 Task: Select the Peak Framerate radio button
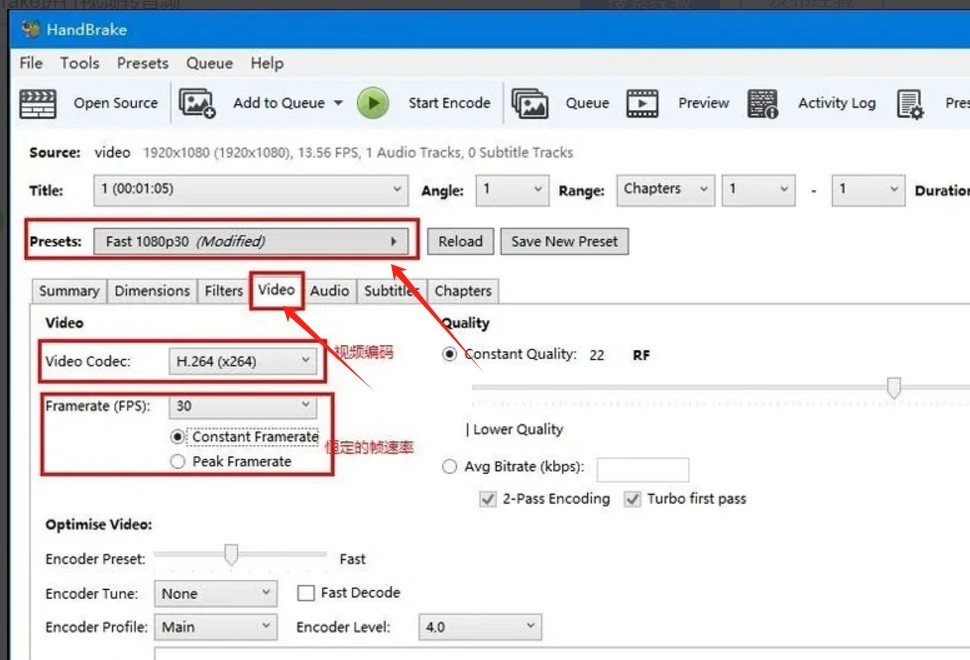[178, 462]
